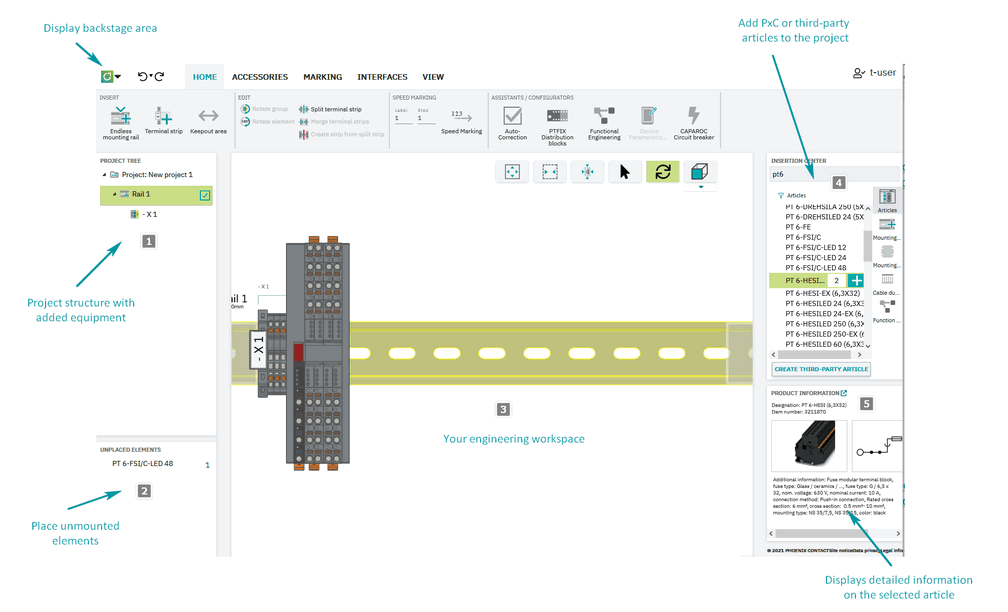Open the Mounting plate side tab
This screenshot has height=612, width=1008.
(887, 256)
